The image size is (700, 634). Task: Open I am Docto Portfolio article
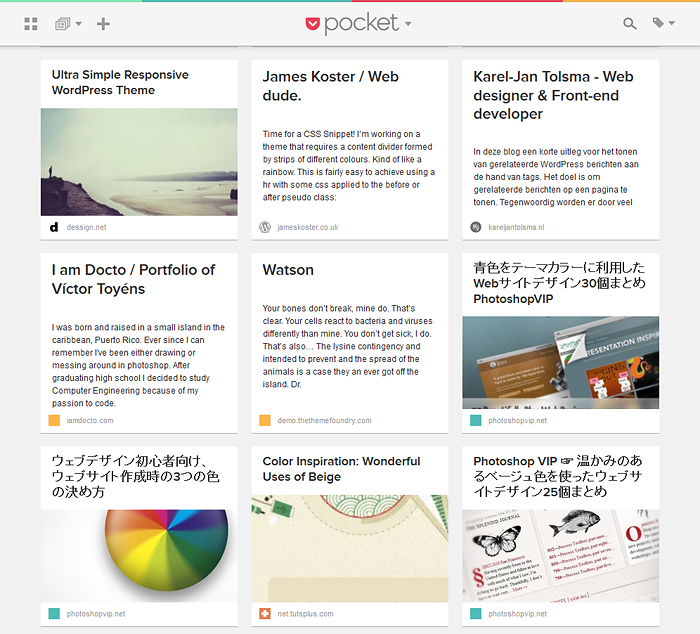(133, 279)
